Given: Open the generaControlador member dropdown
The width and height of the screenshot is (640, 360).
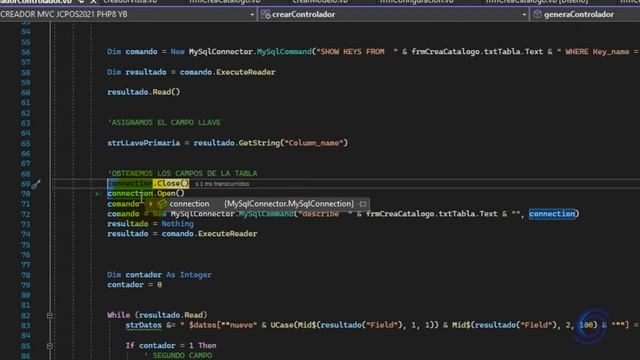Looking at the screenshot, I should click(x=586, y=15).
